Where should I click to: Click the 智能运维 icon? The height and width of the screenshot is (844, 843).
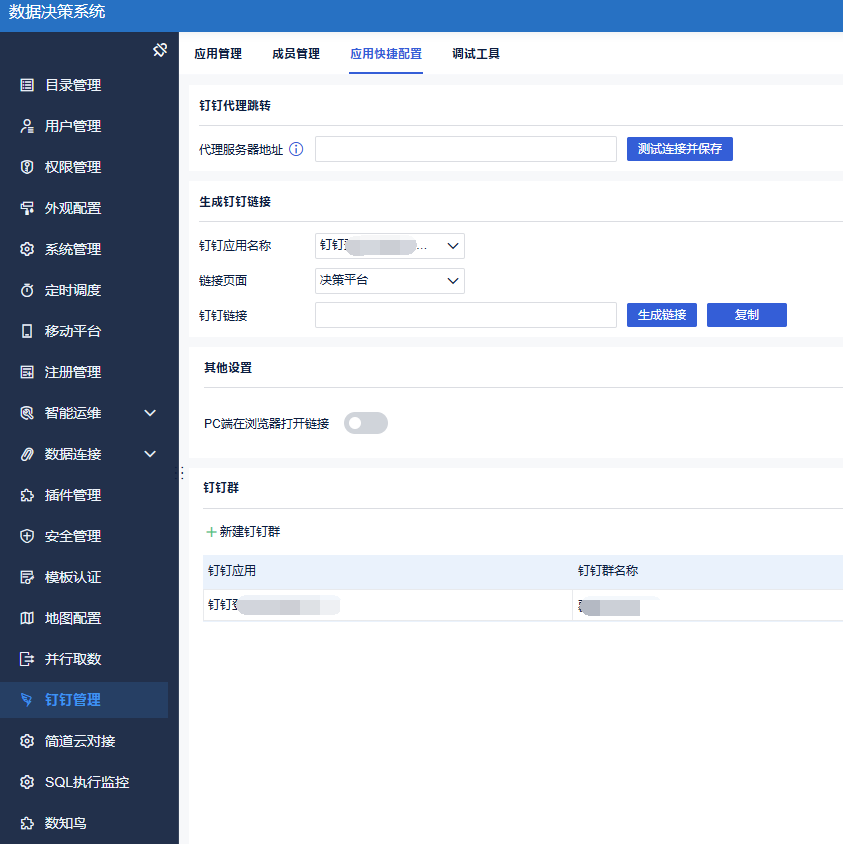pyautogui.click(x=27, y=413)
